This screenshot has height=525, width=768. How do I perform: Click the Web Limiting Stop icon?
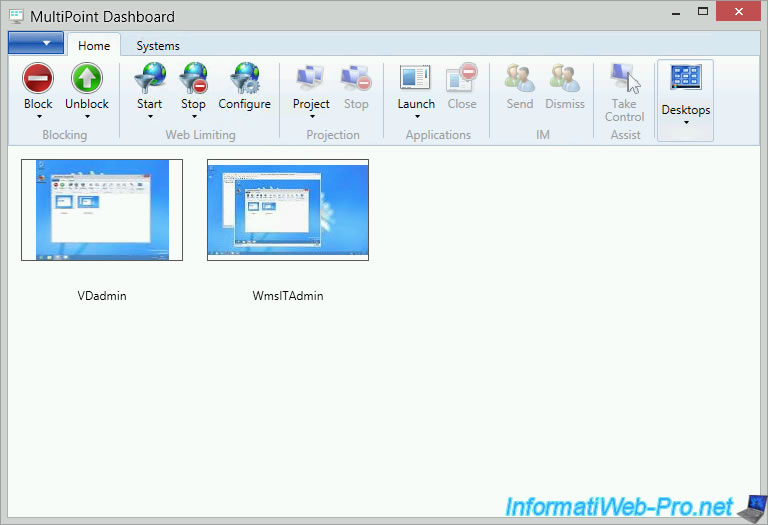(x=193, y=79)
